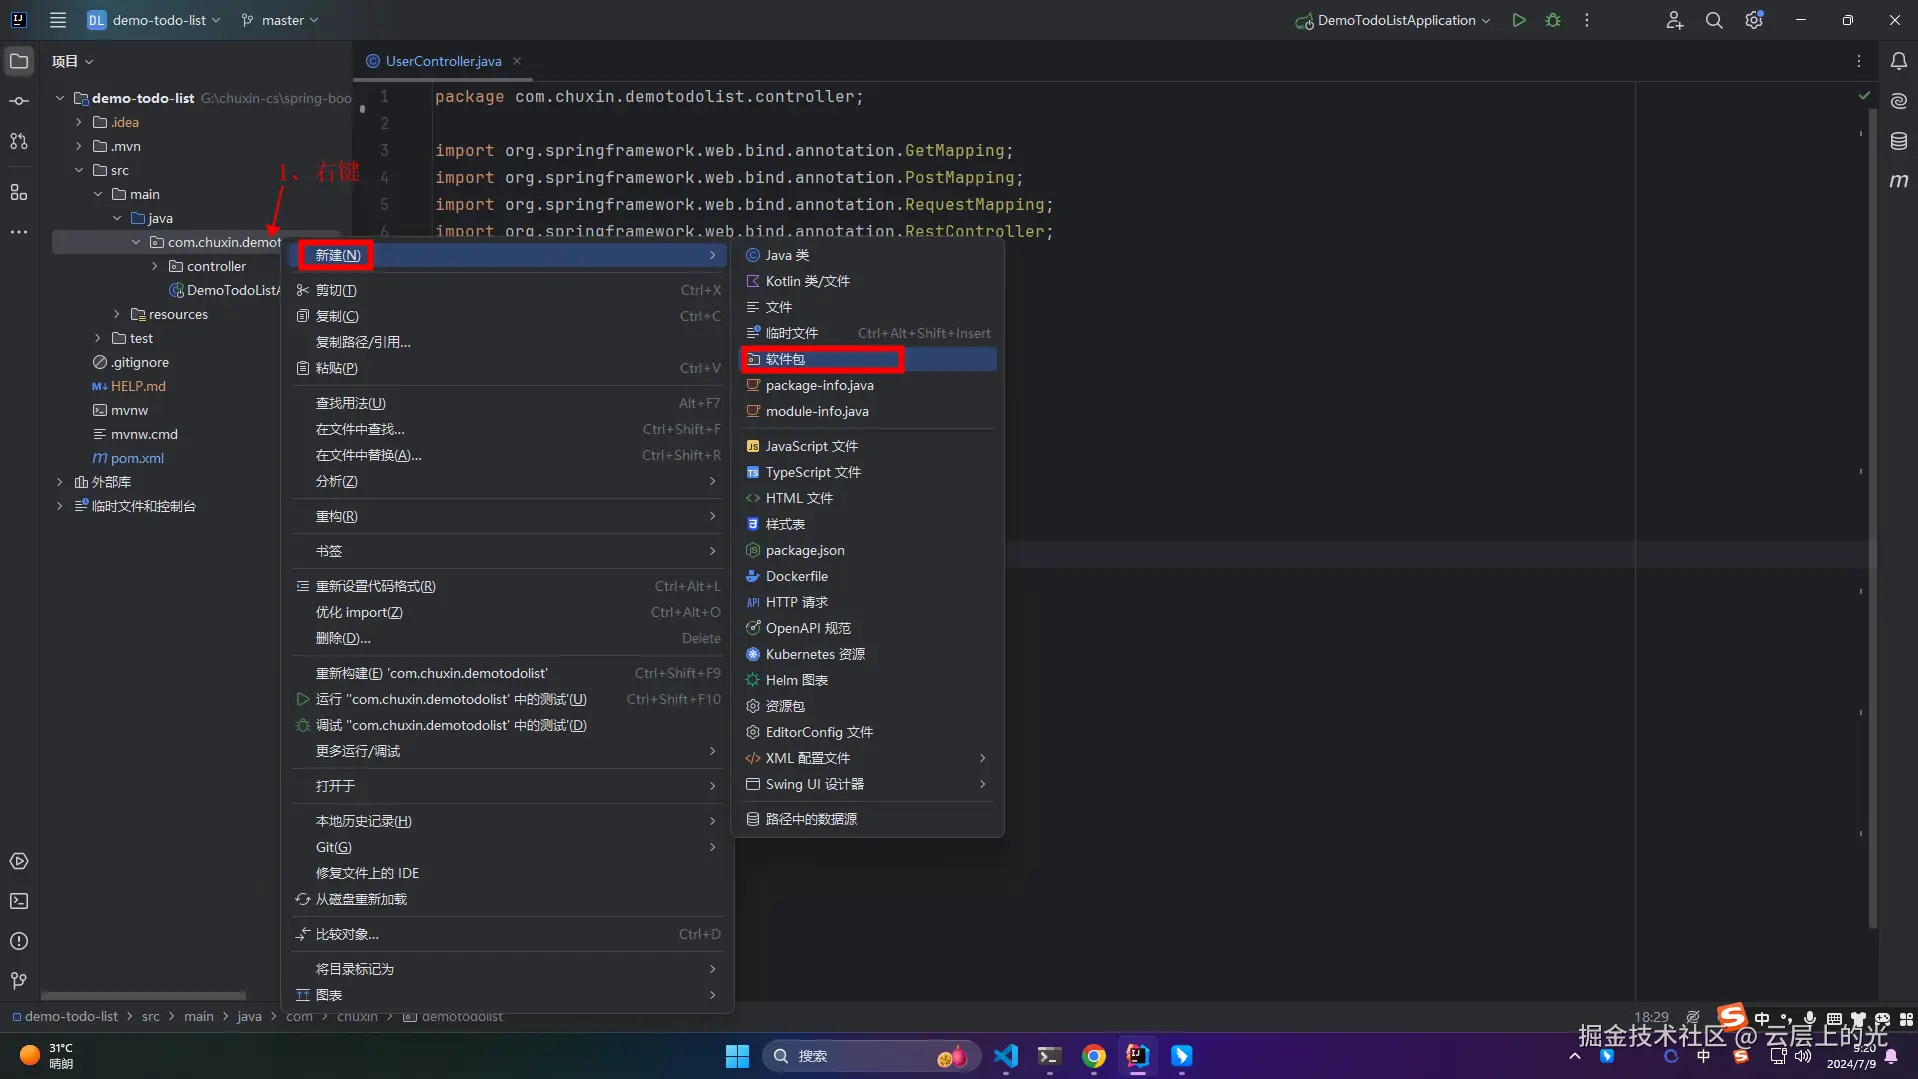Switch to UserController.java editor tab
Screen dimensions: 1918x1079
[443, 61]
